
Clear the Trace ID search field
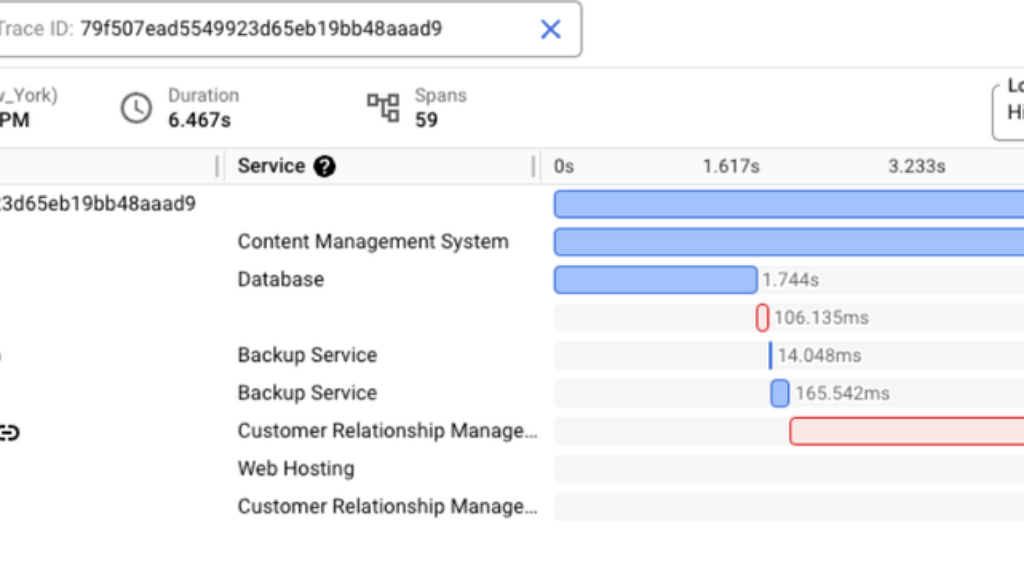point(550,29)
